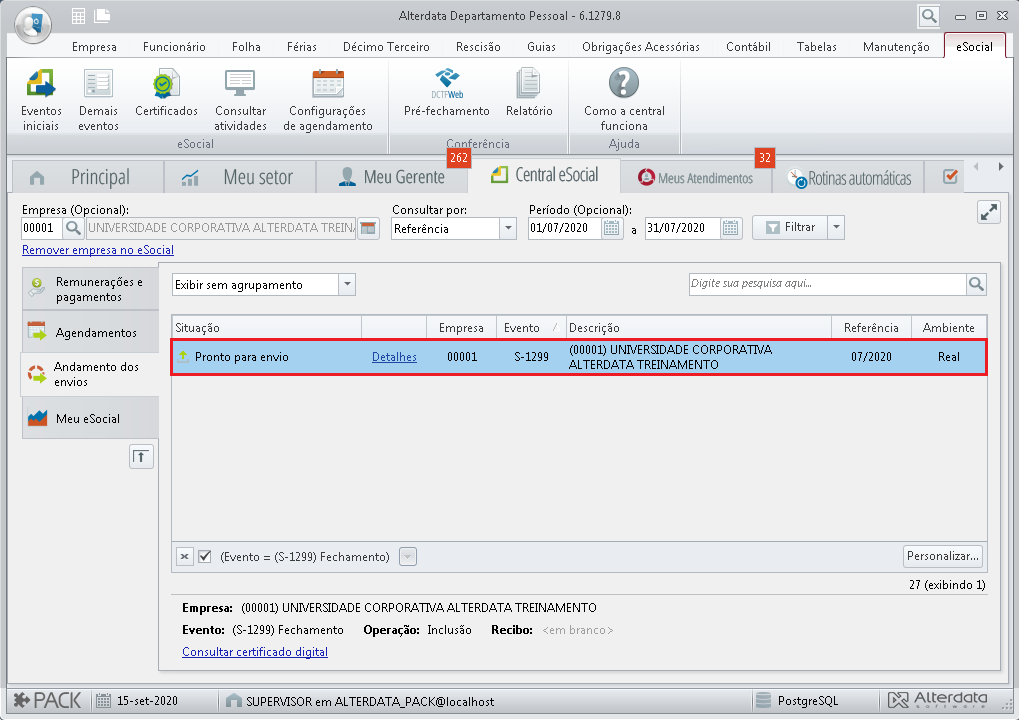Click PostgreSQL database status icon
Viewport: 1019px width, 720px height.
[x=764, y=701]
